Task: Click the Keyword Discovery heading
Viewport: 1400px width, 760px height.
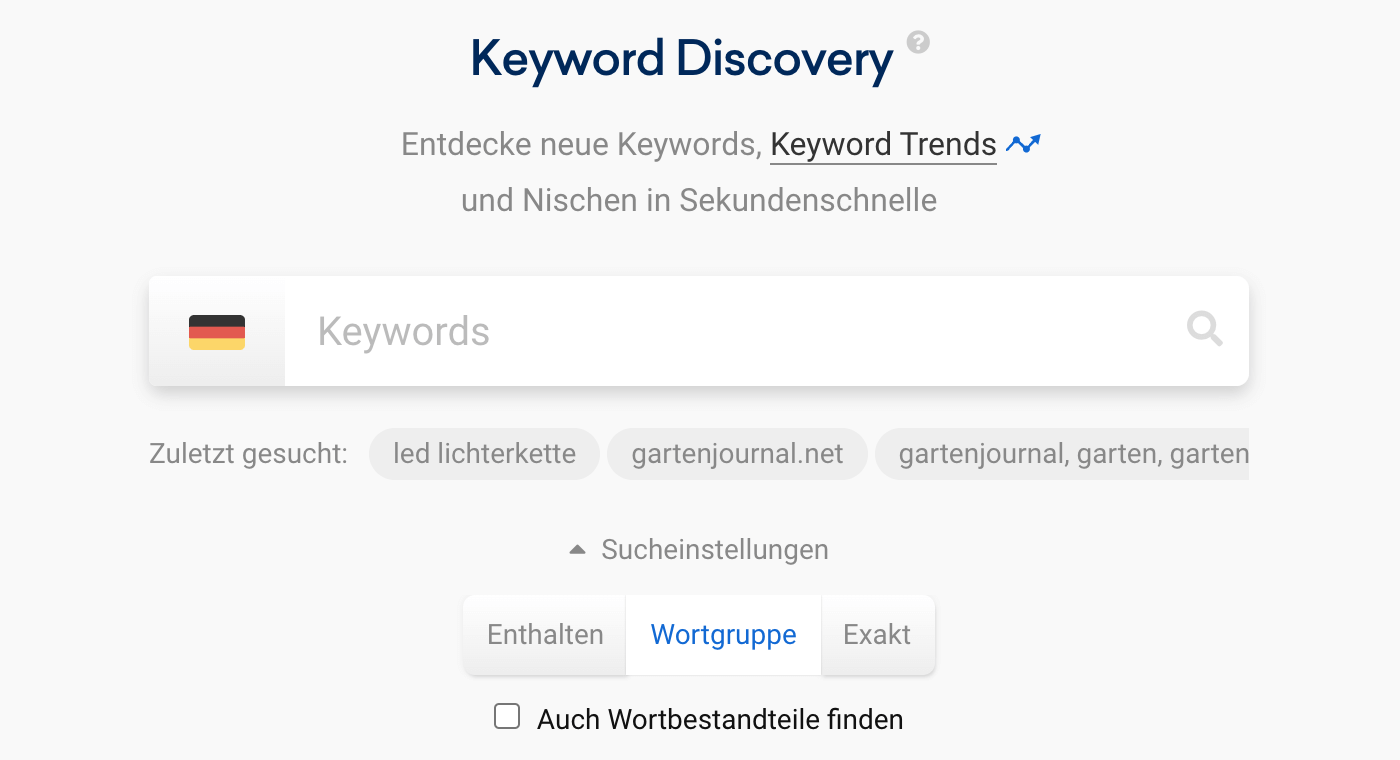Action: tap(681, 59)
